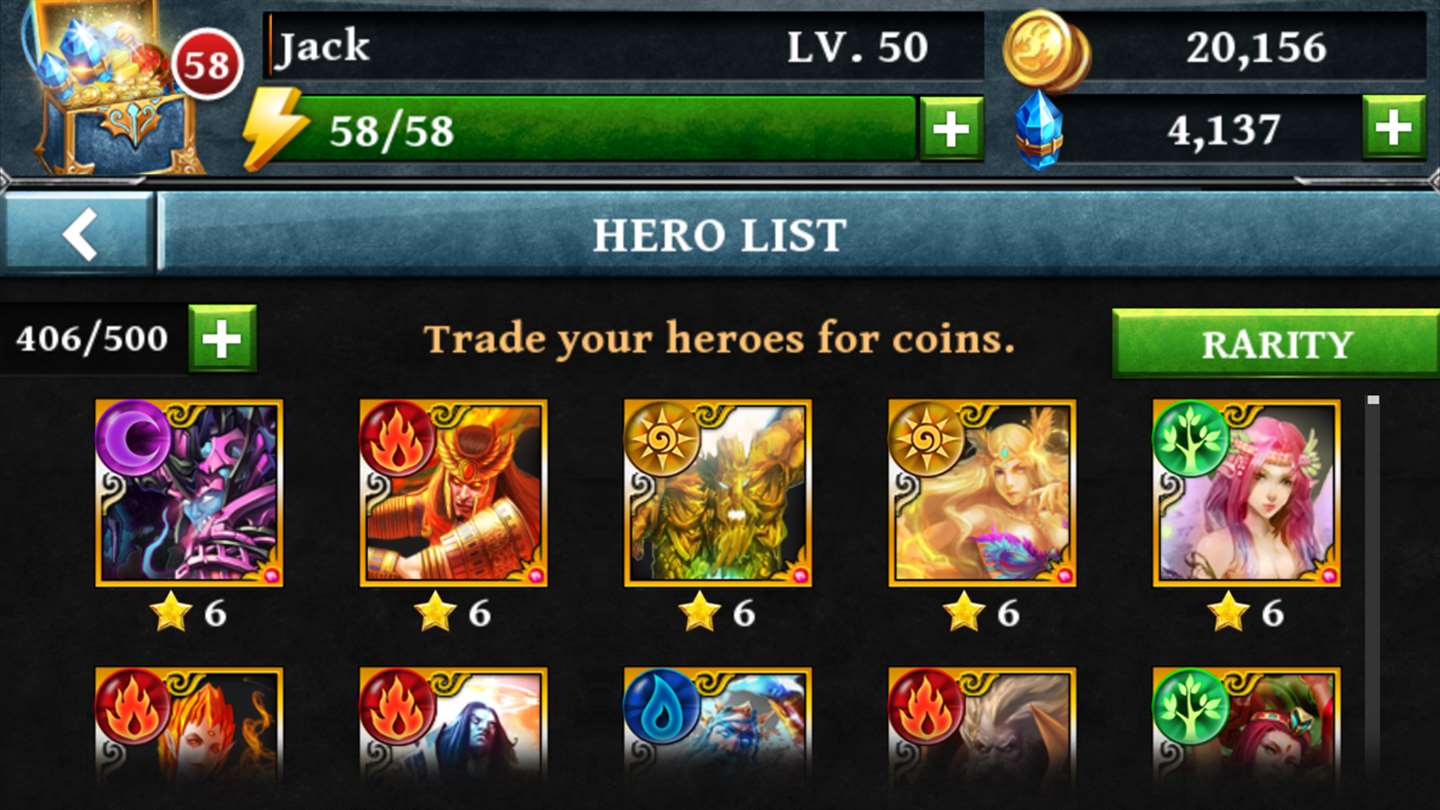This screenshot has width=1440, height=810.
Task: Go back using the left arrow
Action: point(79,232)
